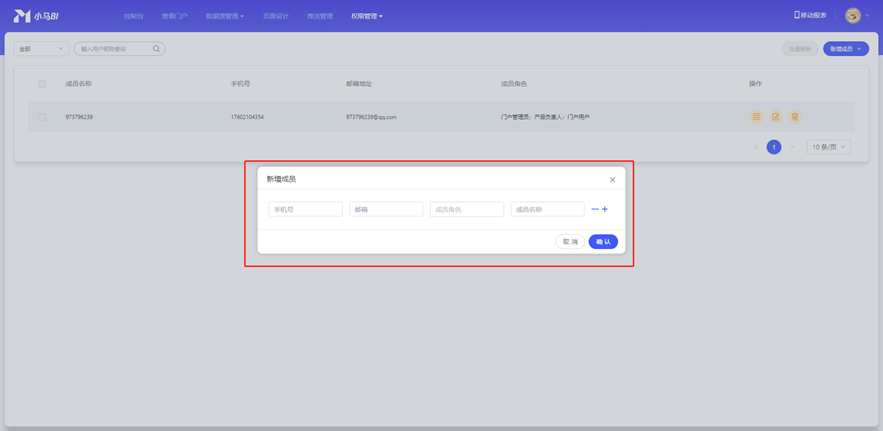Click the orange list details icon in row
The image size is (883, 431).
(x=756, y=117)
